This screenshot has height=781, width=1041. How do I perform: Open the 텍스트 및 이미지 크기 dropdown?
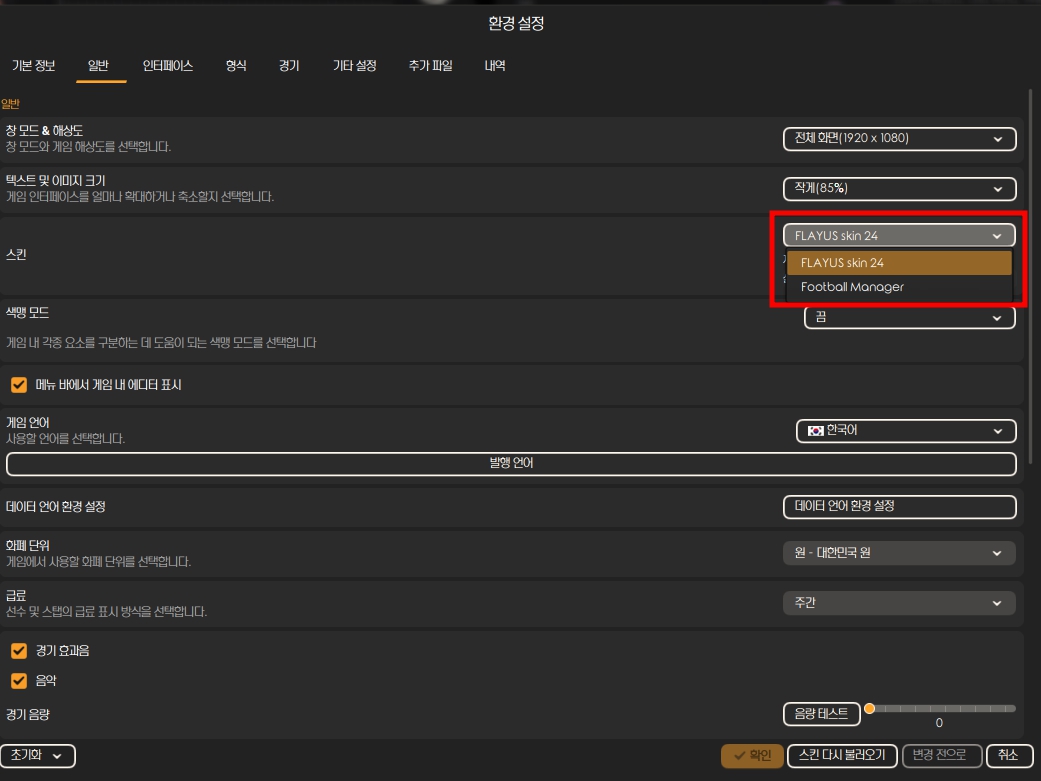[899, 188]
